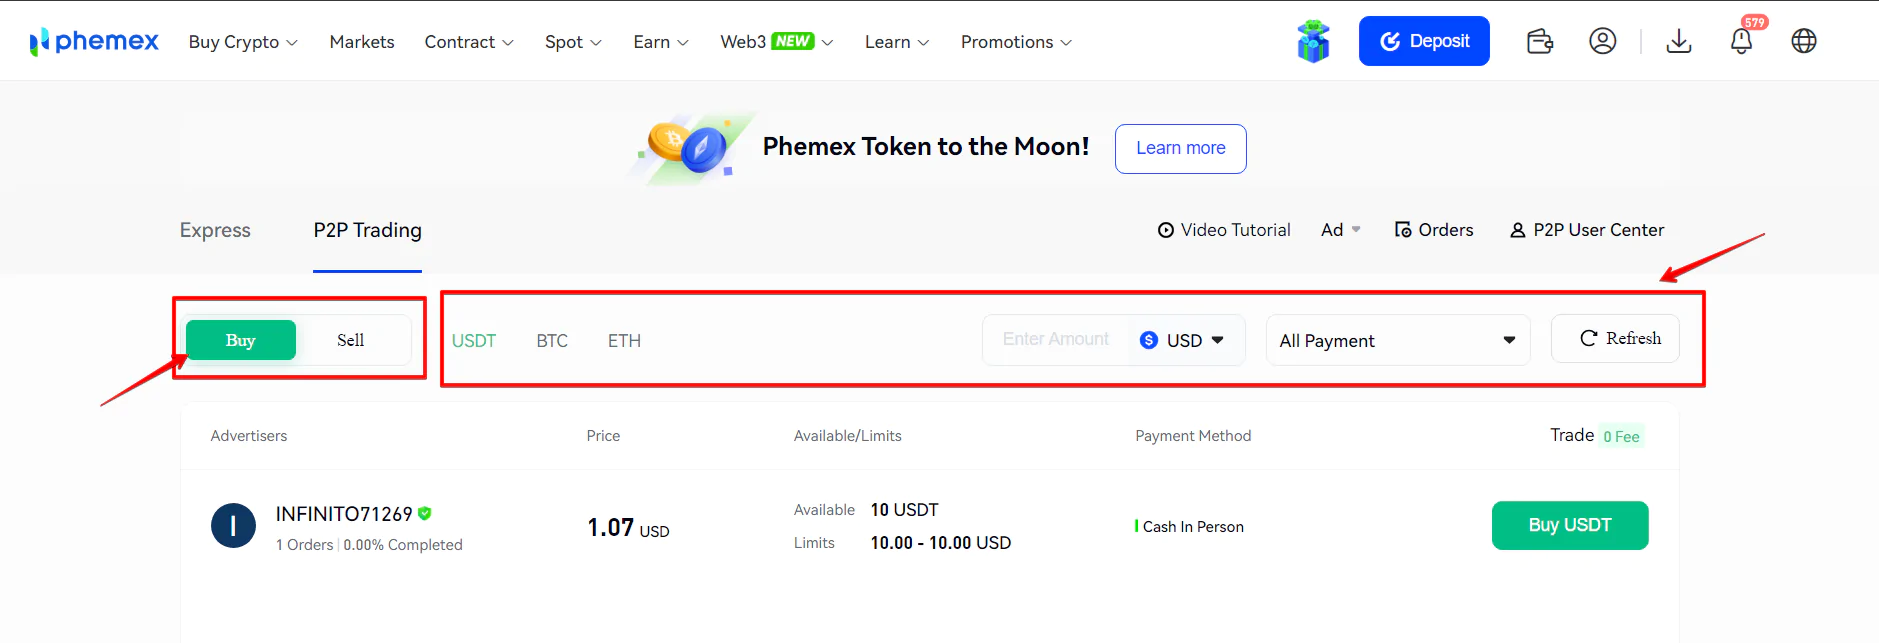1879x643 pixels.
Task: Click the 1.07 USD price
Action: point(628,528)
